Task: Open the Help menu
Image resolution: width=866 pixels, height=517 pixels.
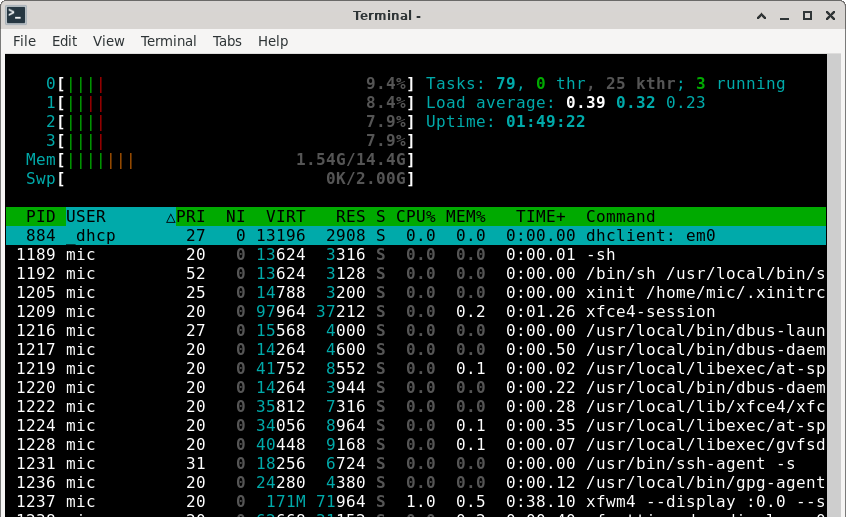Action: (x=273, y=41)
